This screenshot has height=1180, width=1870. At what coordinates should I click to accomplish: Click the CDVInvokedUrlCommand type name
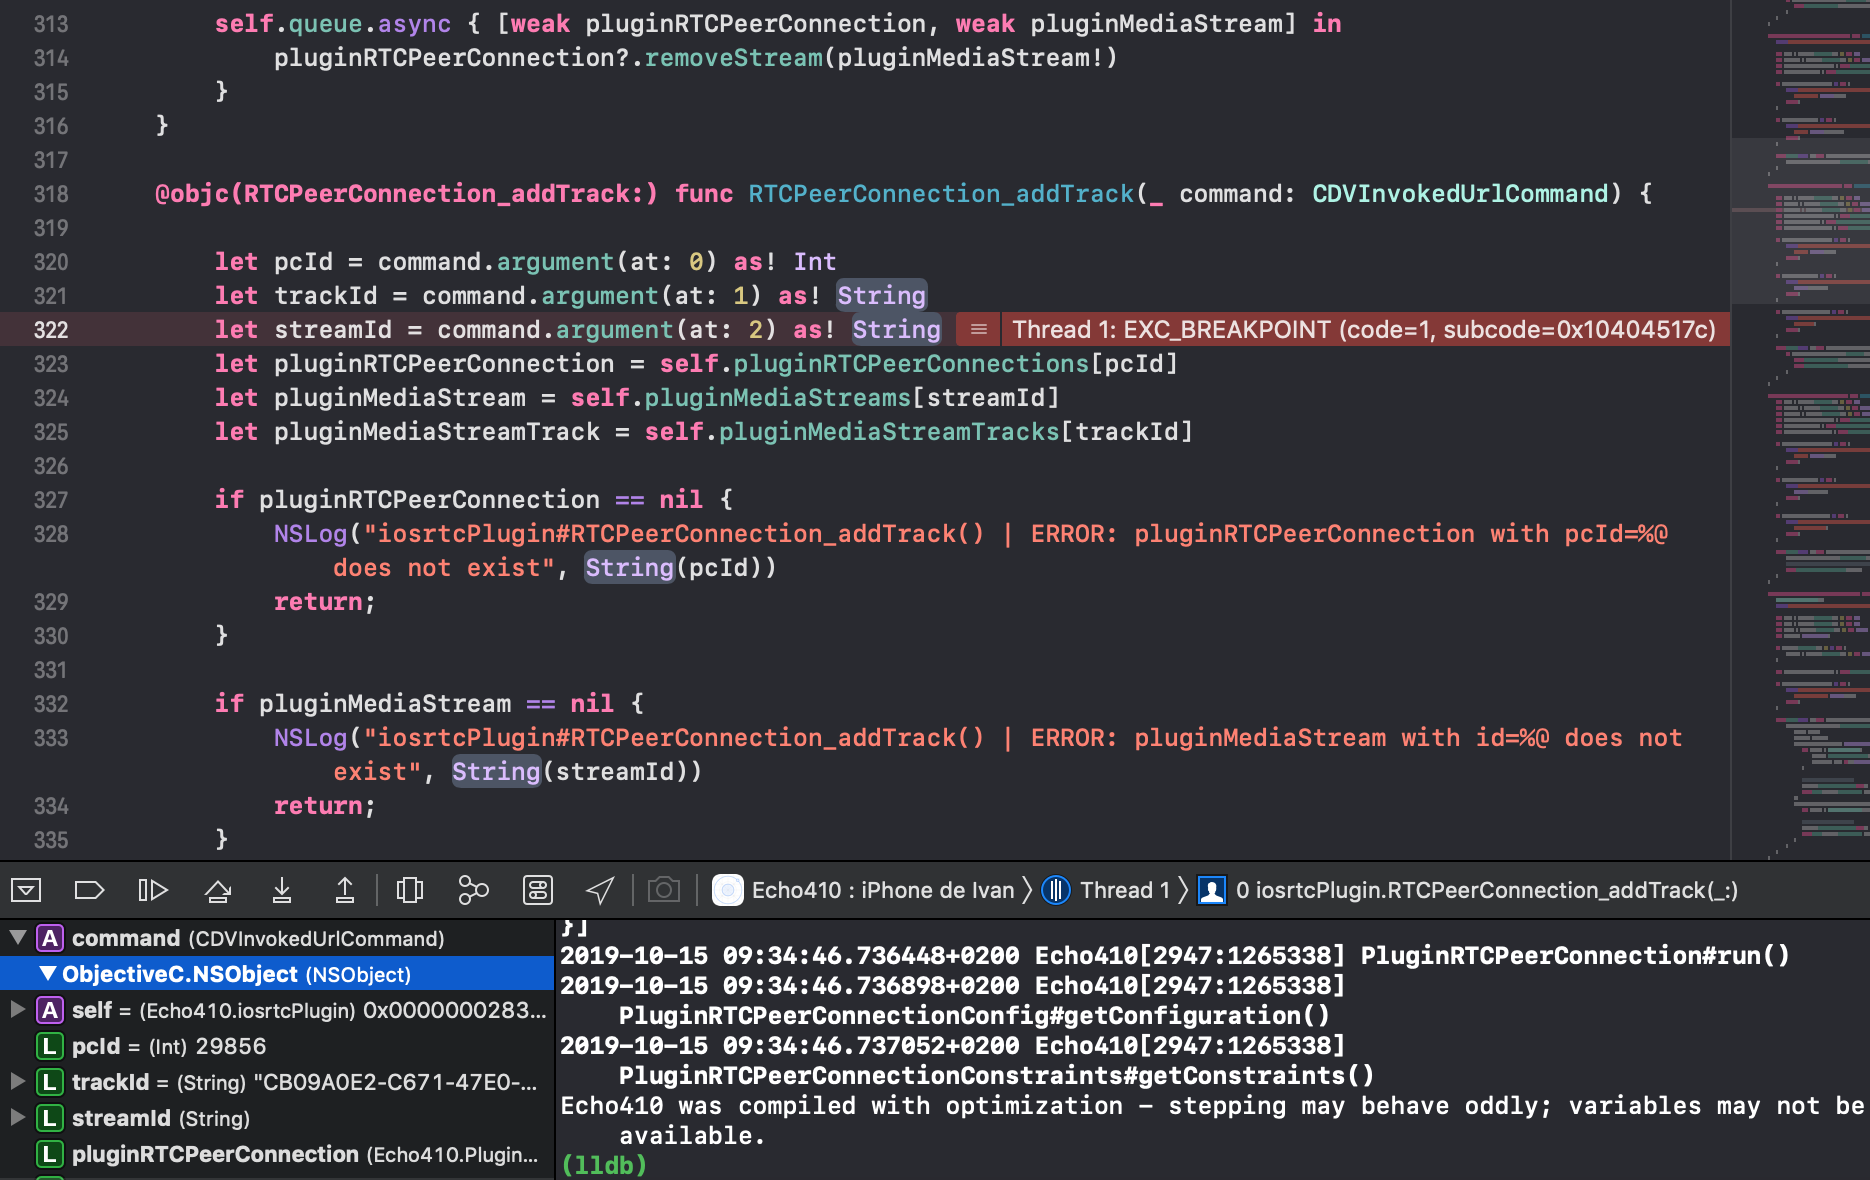[x=1460, y=194]
